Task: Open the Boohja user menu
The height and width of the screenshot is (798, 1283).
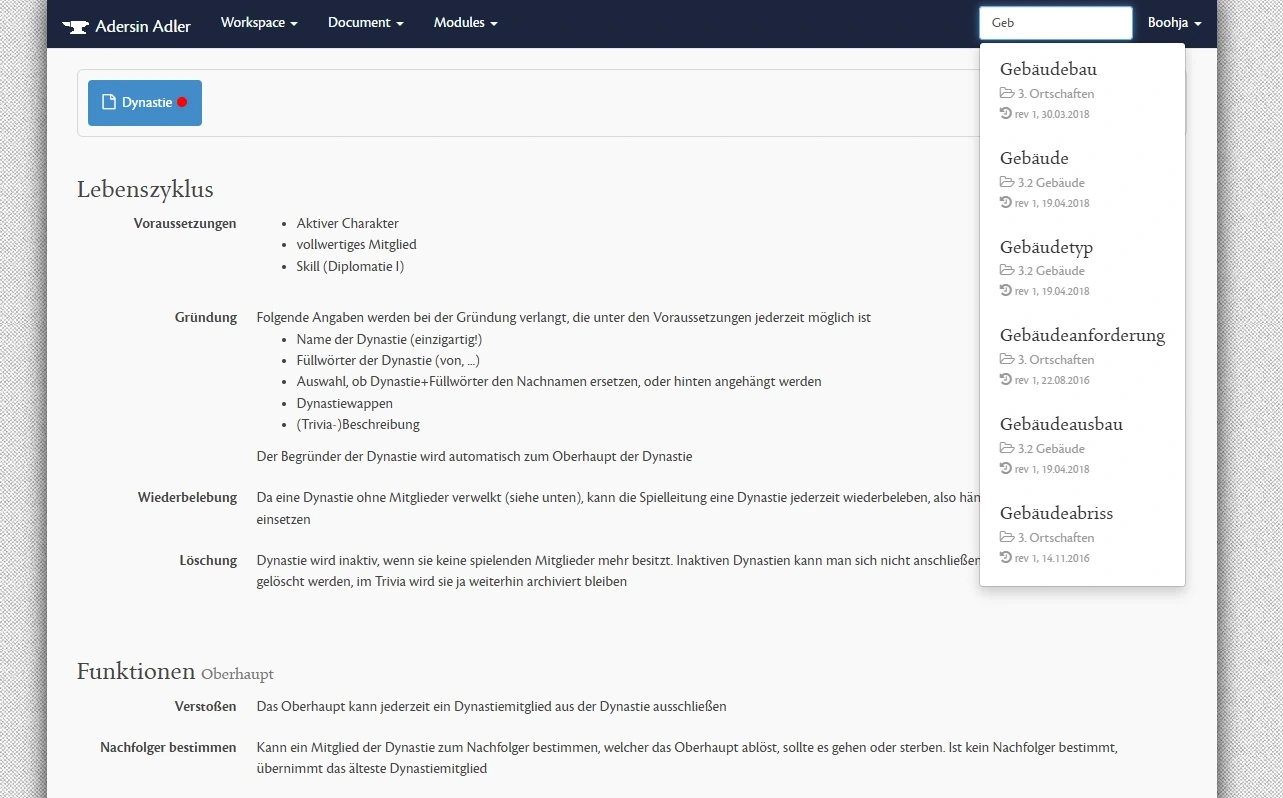Action: 1174,23
